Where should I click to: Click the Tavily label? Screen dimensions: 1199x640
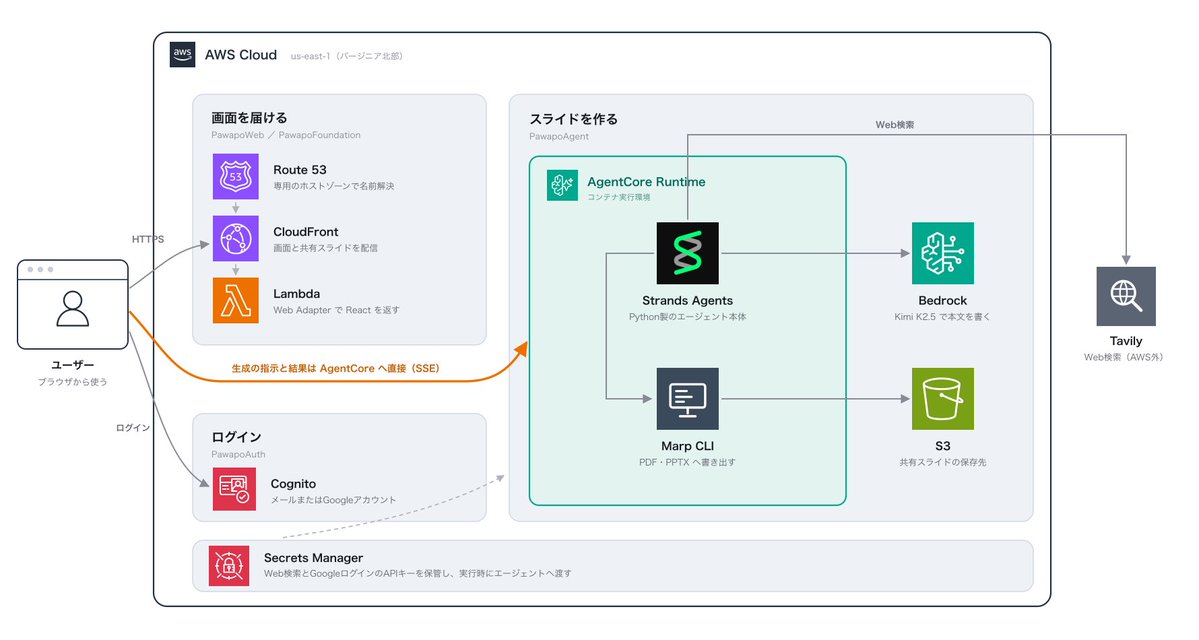(x=1126, y=341)
